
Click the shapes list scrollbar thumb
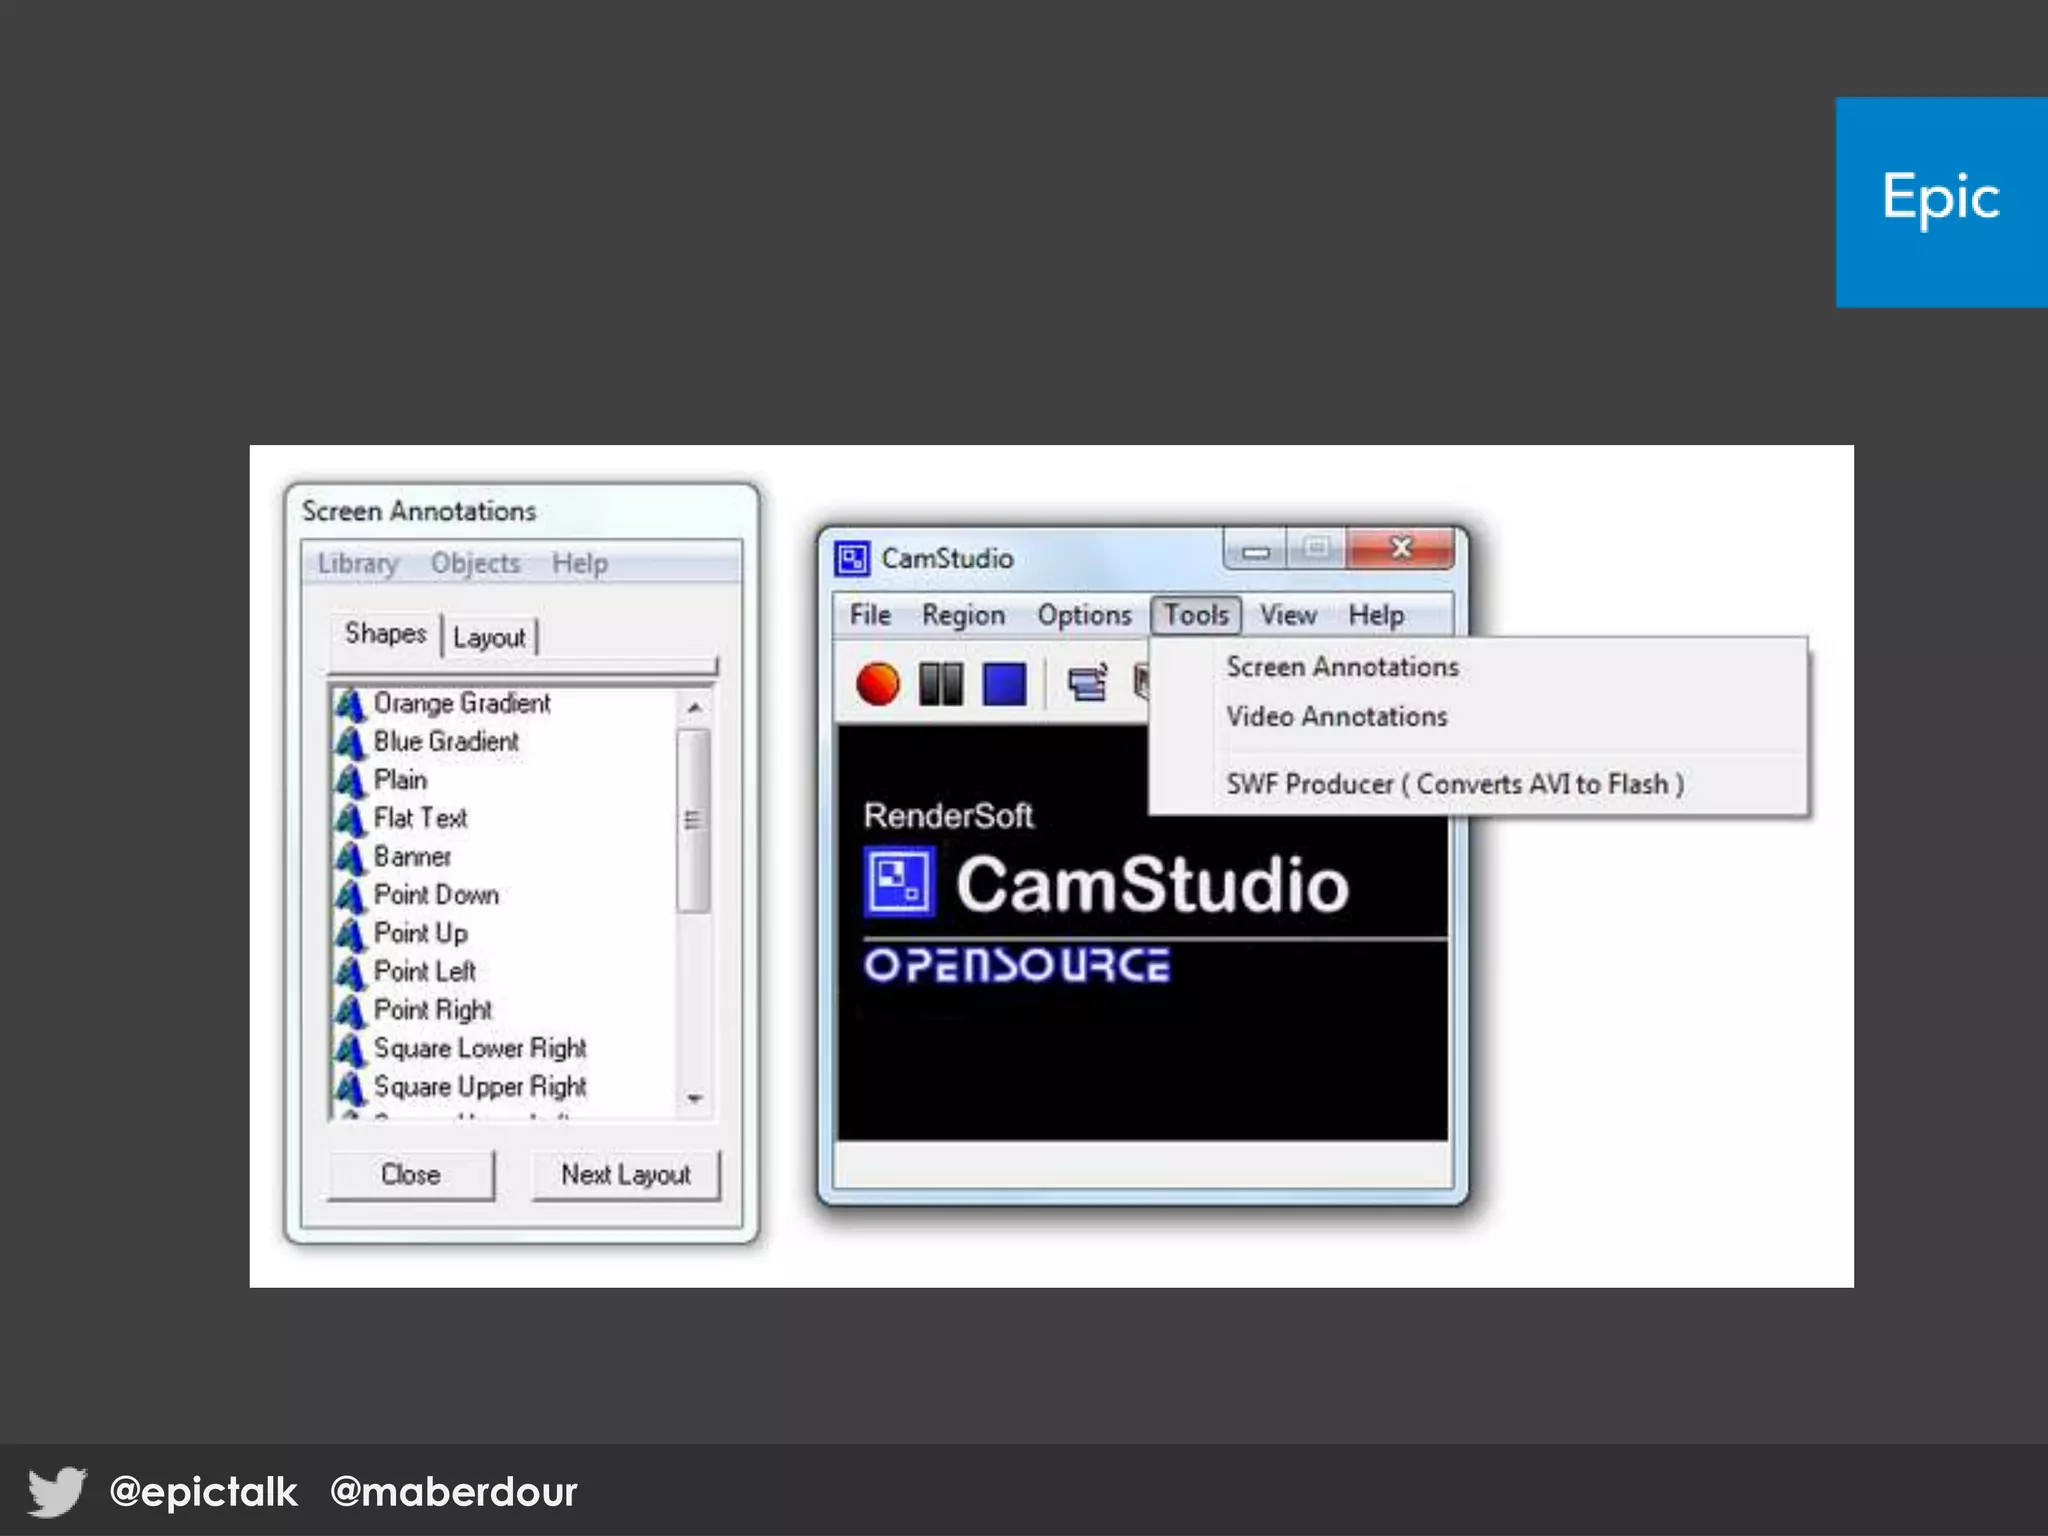pyautogui.click(x=693, y=820)
